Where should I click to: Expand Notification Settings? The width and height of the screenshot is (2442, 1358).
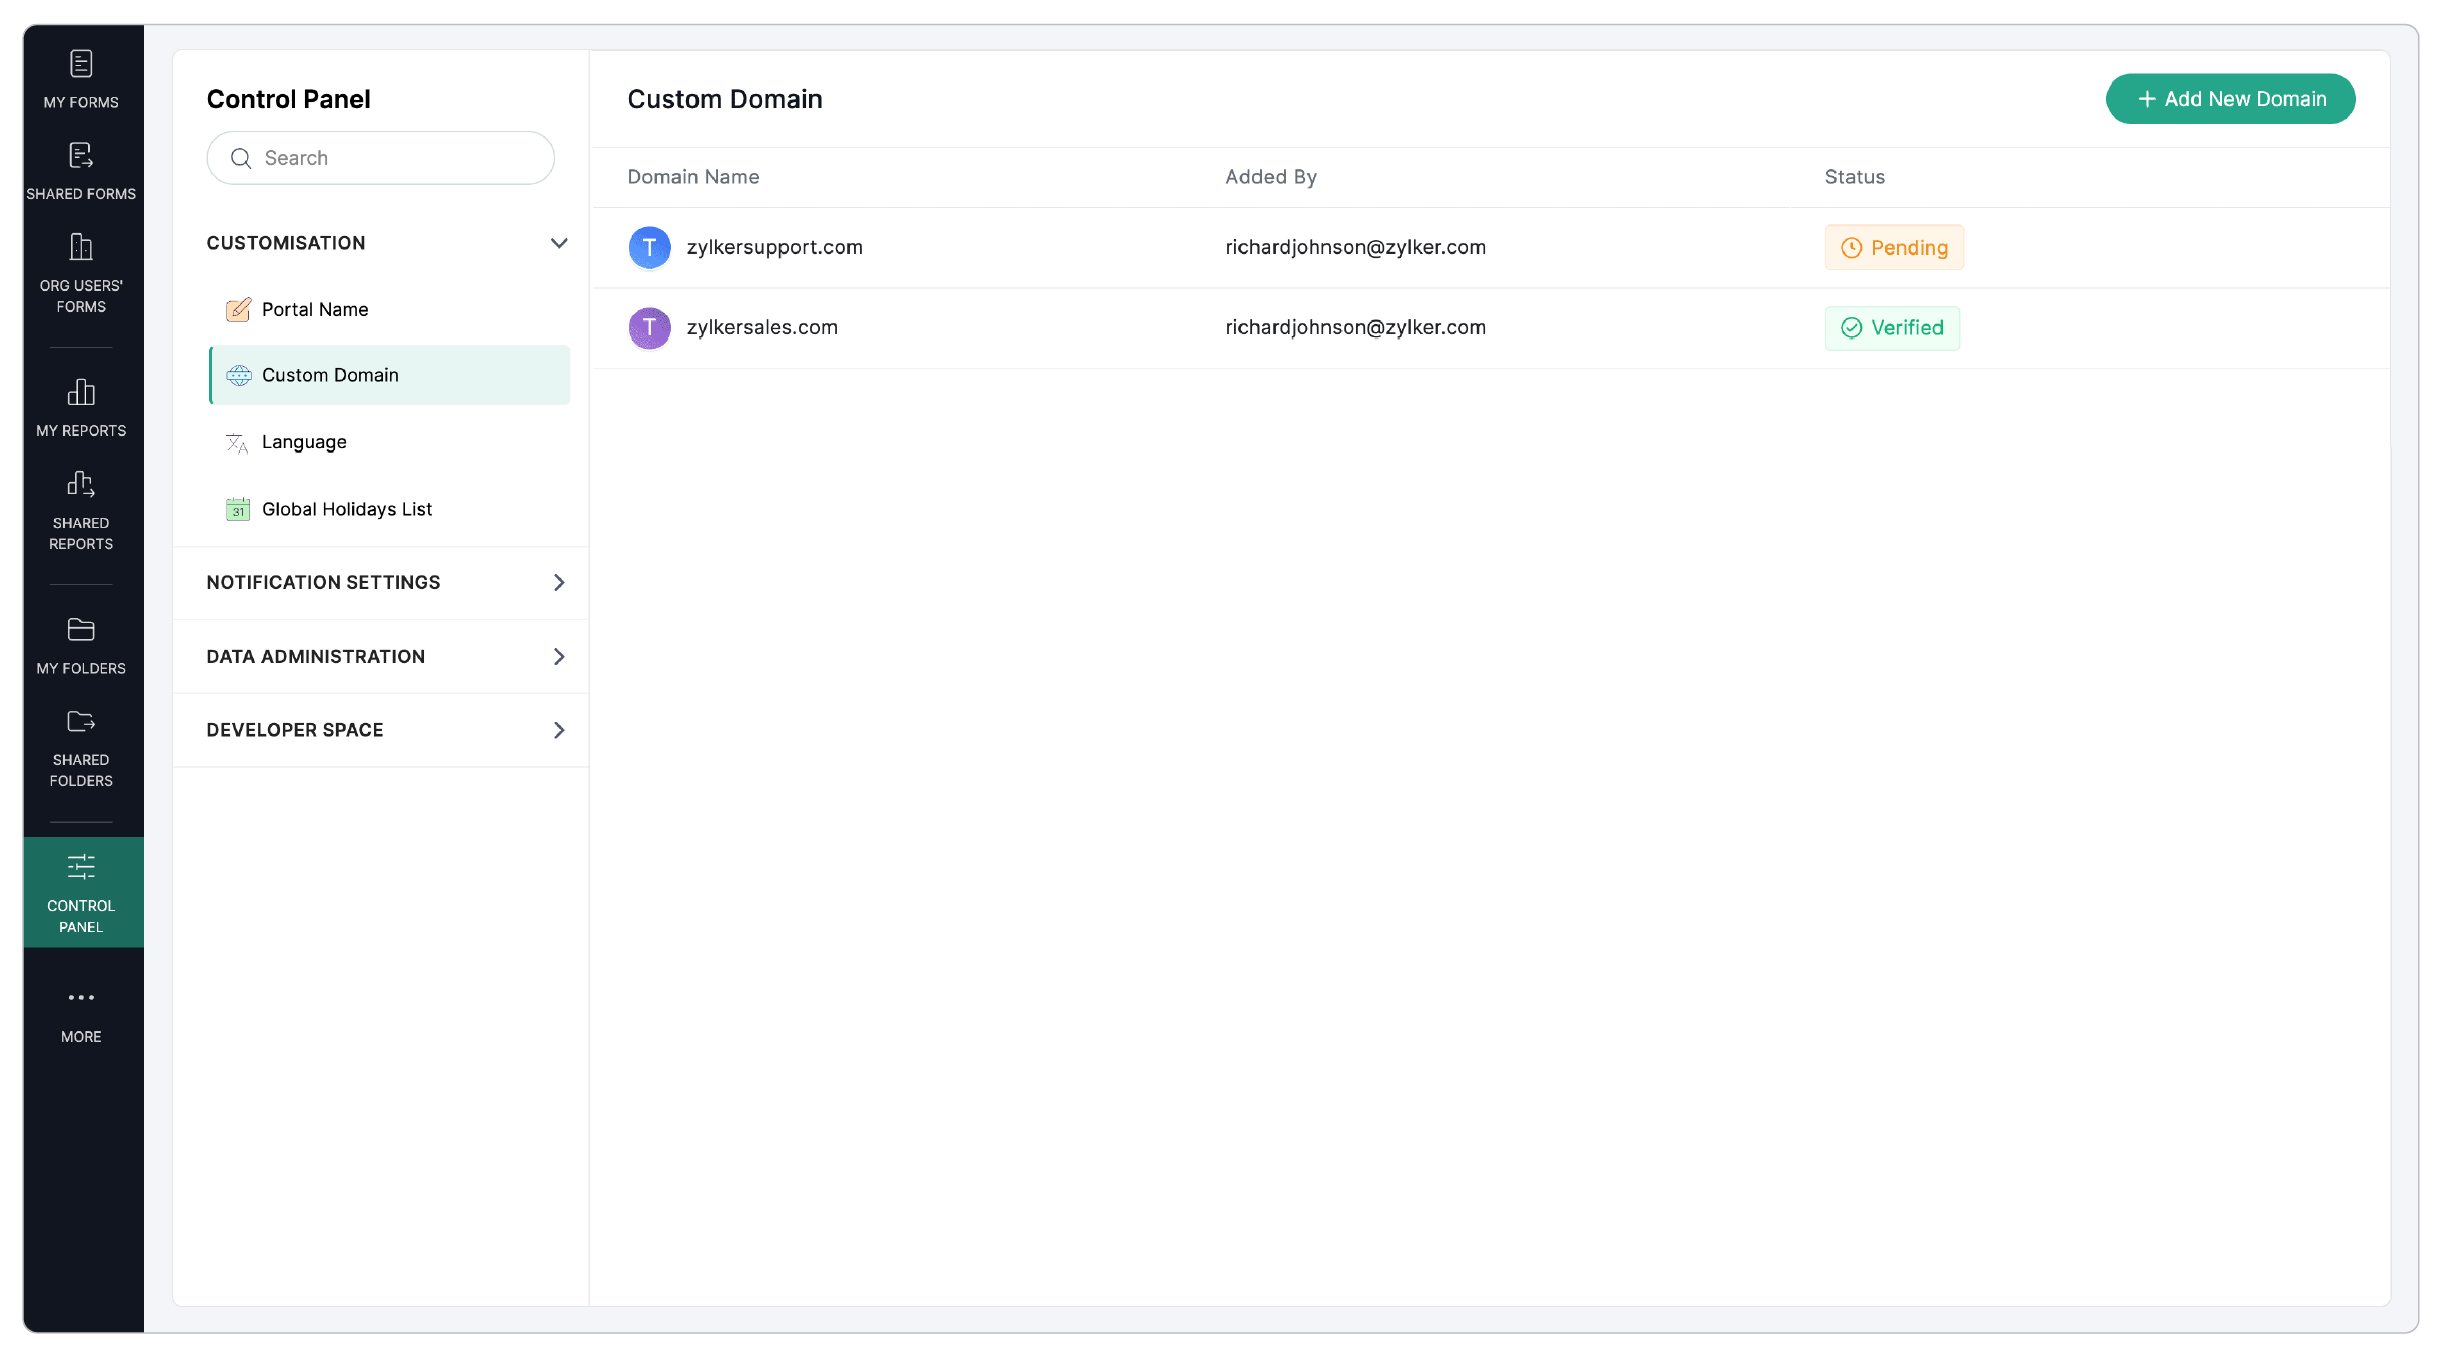(x=559, y=582)
